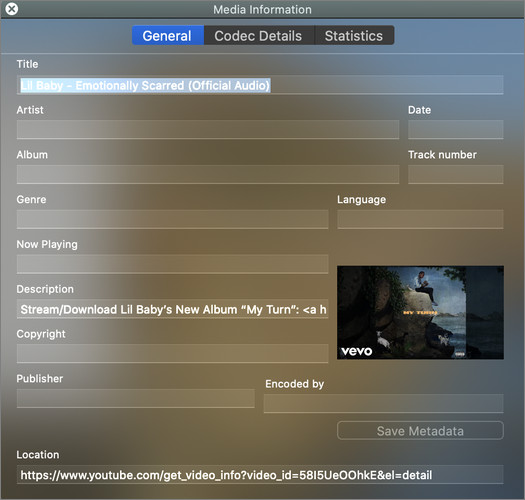Click the Media Information window title

click(x=262, y=9)
